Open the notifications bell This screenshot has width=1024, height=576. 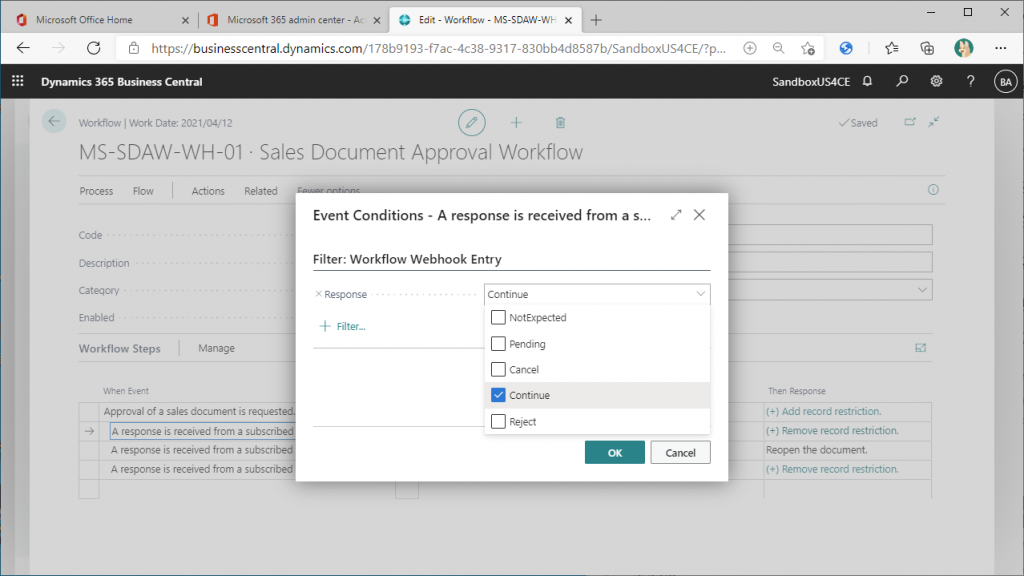[867, 81]
